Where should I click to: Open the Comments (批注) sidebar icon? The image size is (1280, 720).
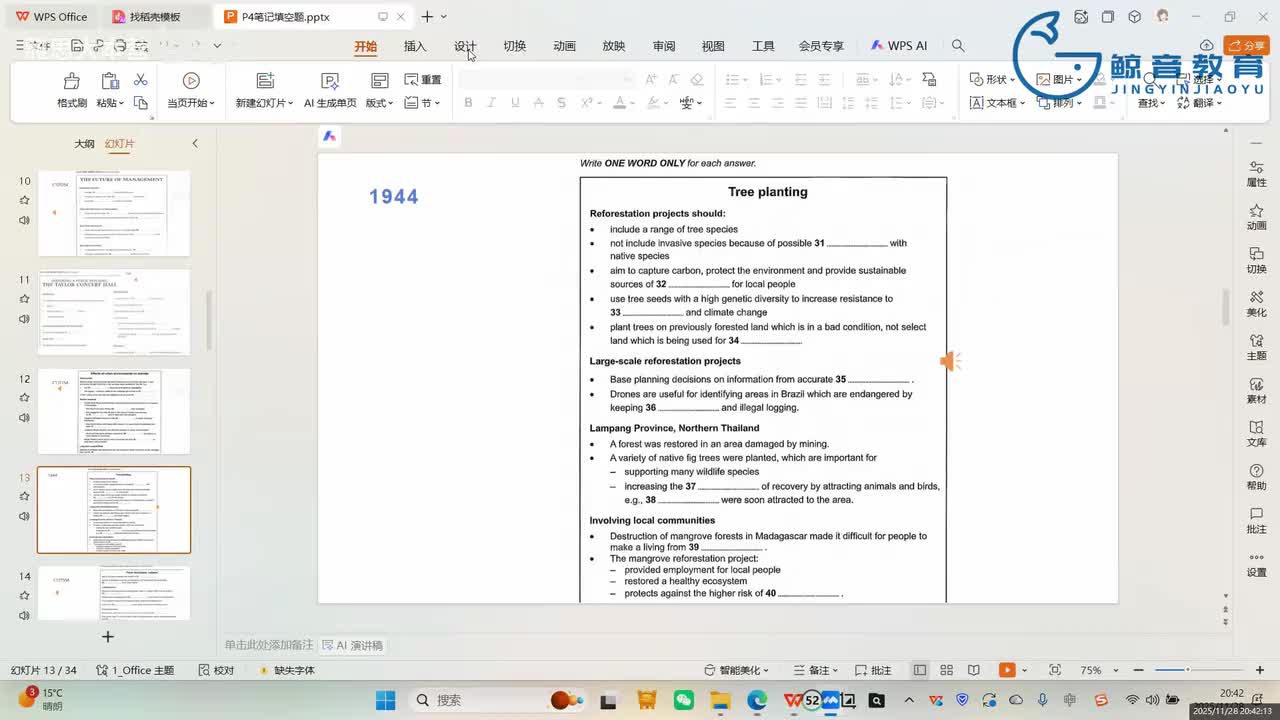pyautogui.click(x=1256, y=520)
